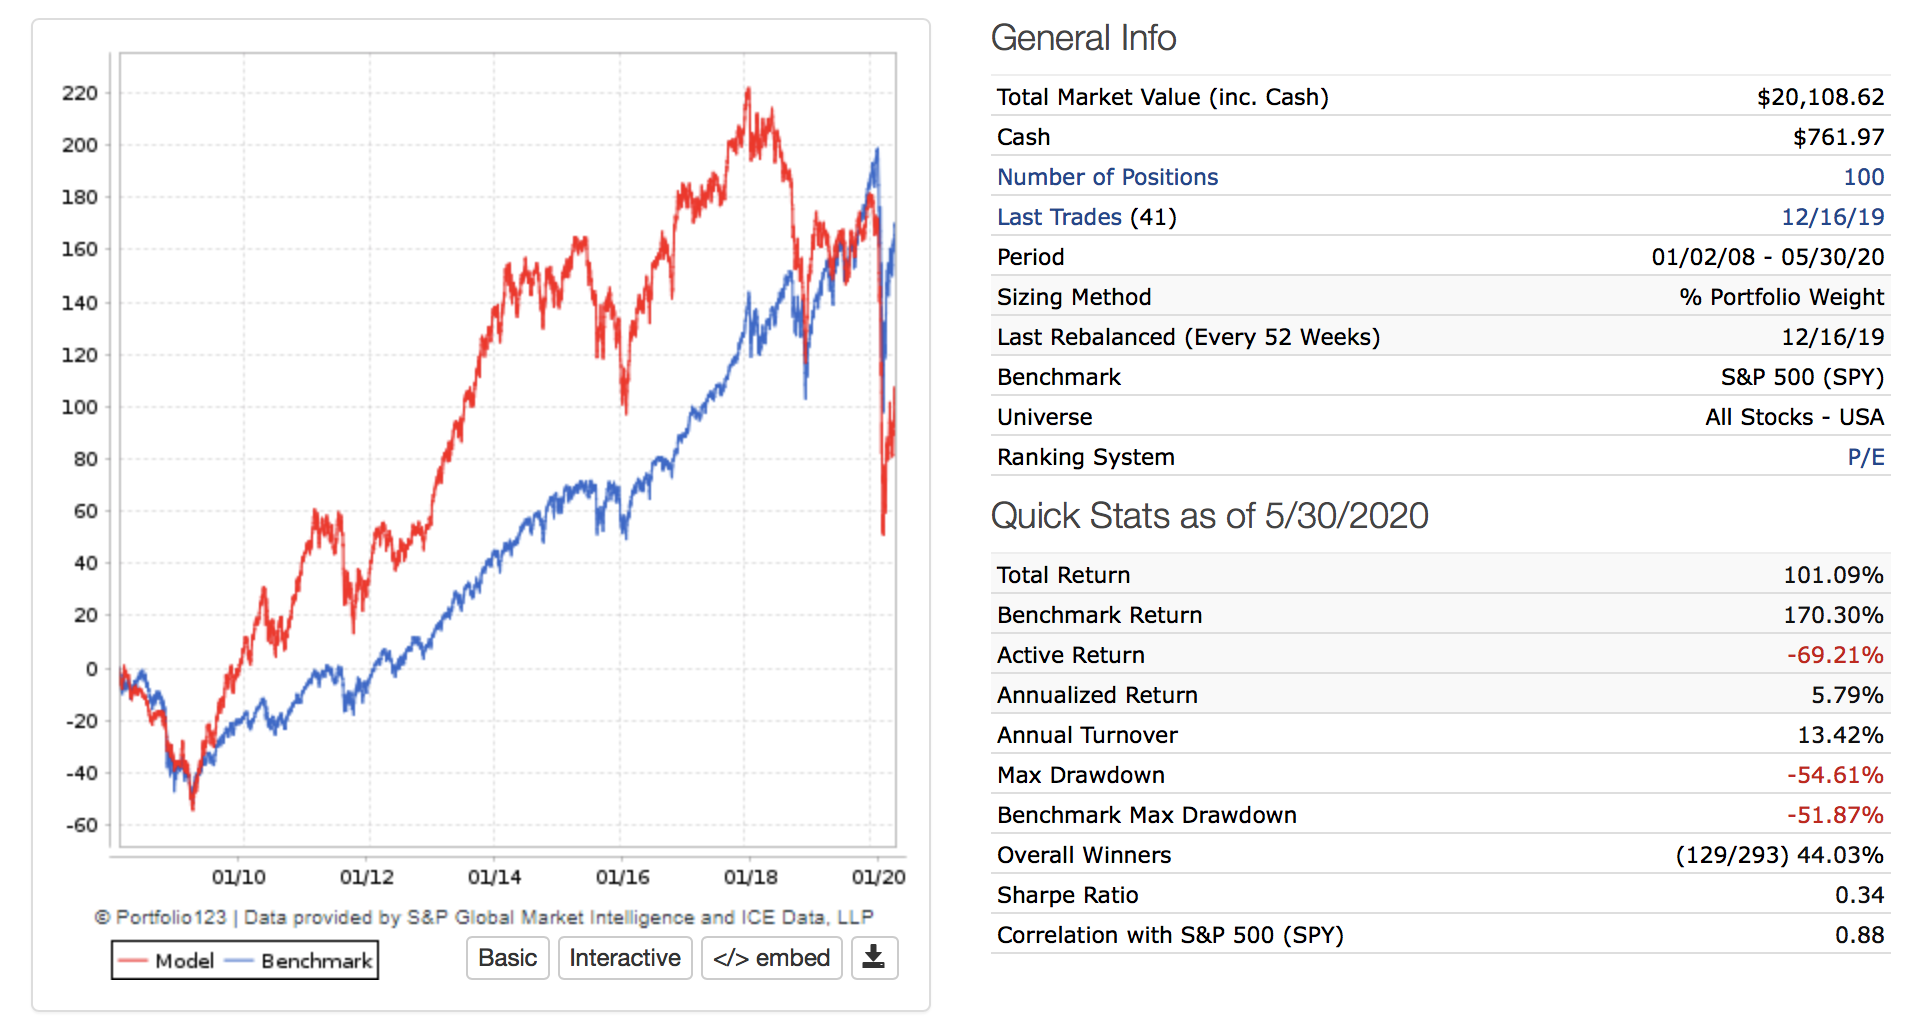Click the red Model legend line swatch

click(x=133, y=961)
